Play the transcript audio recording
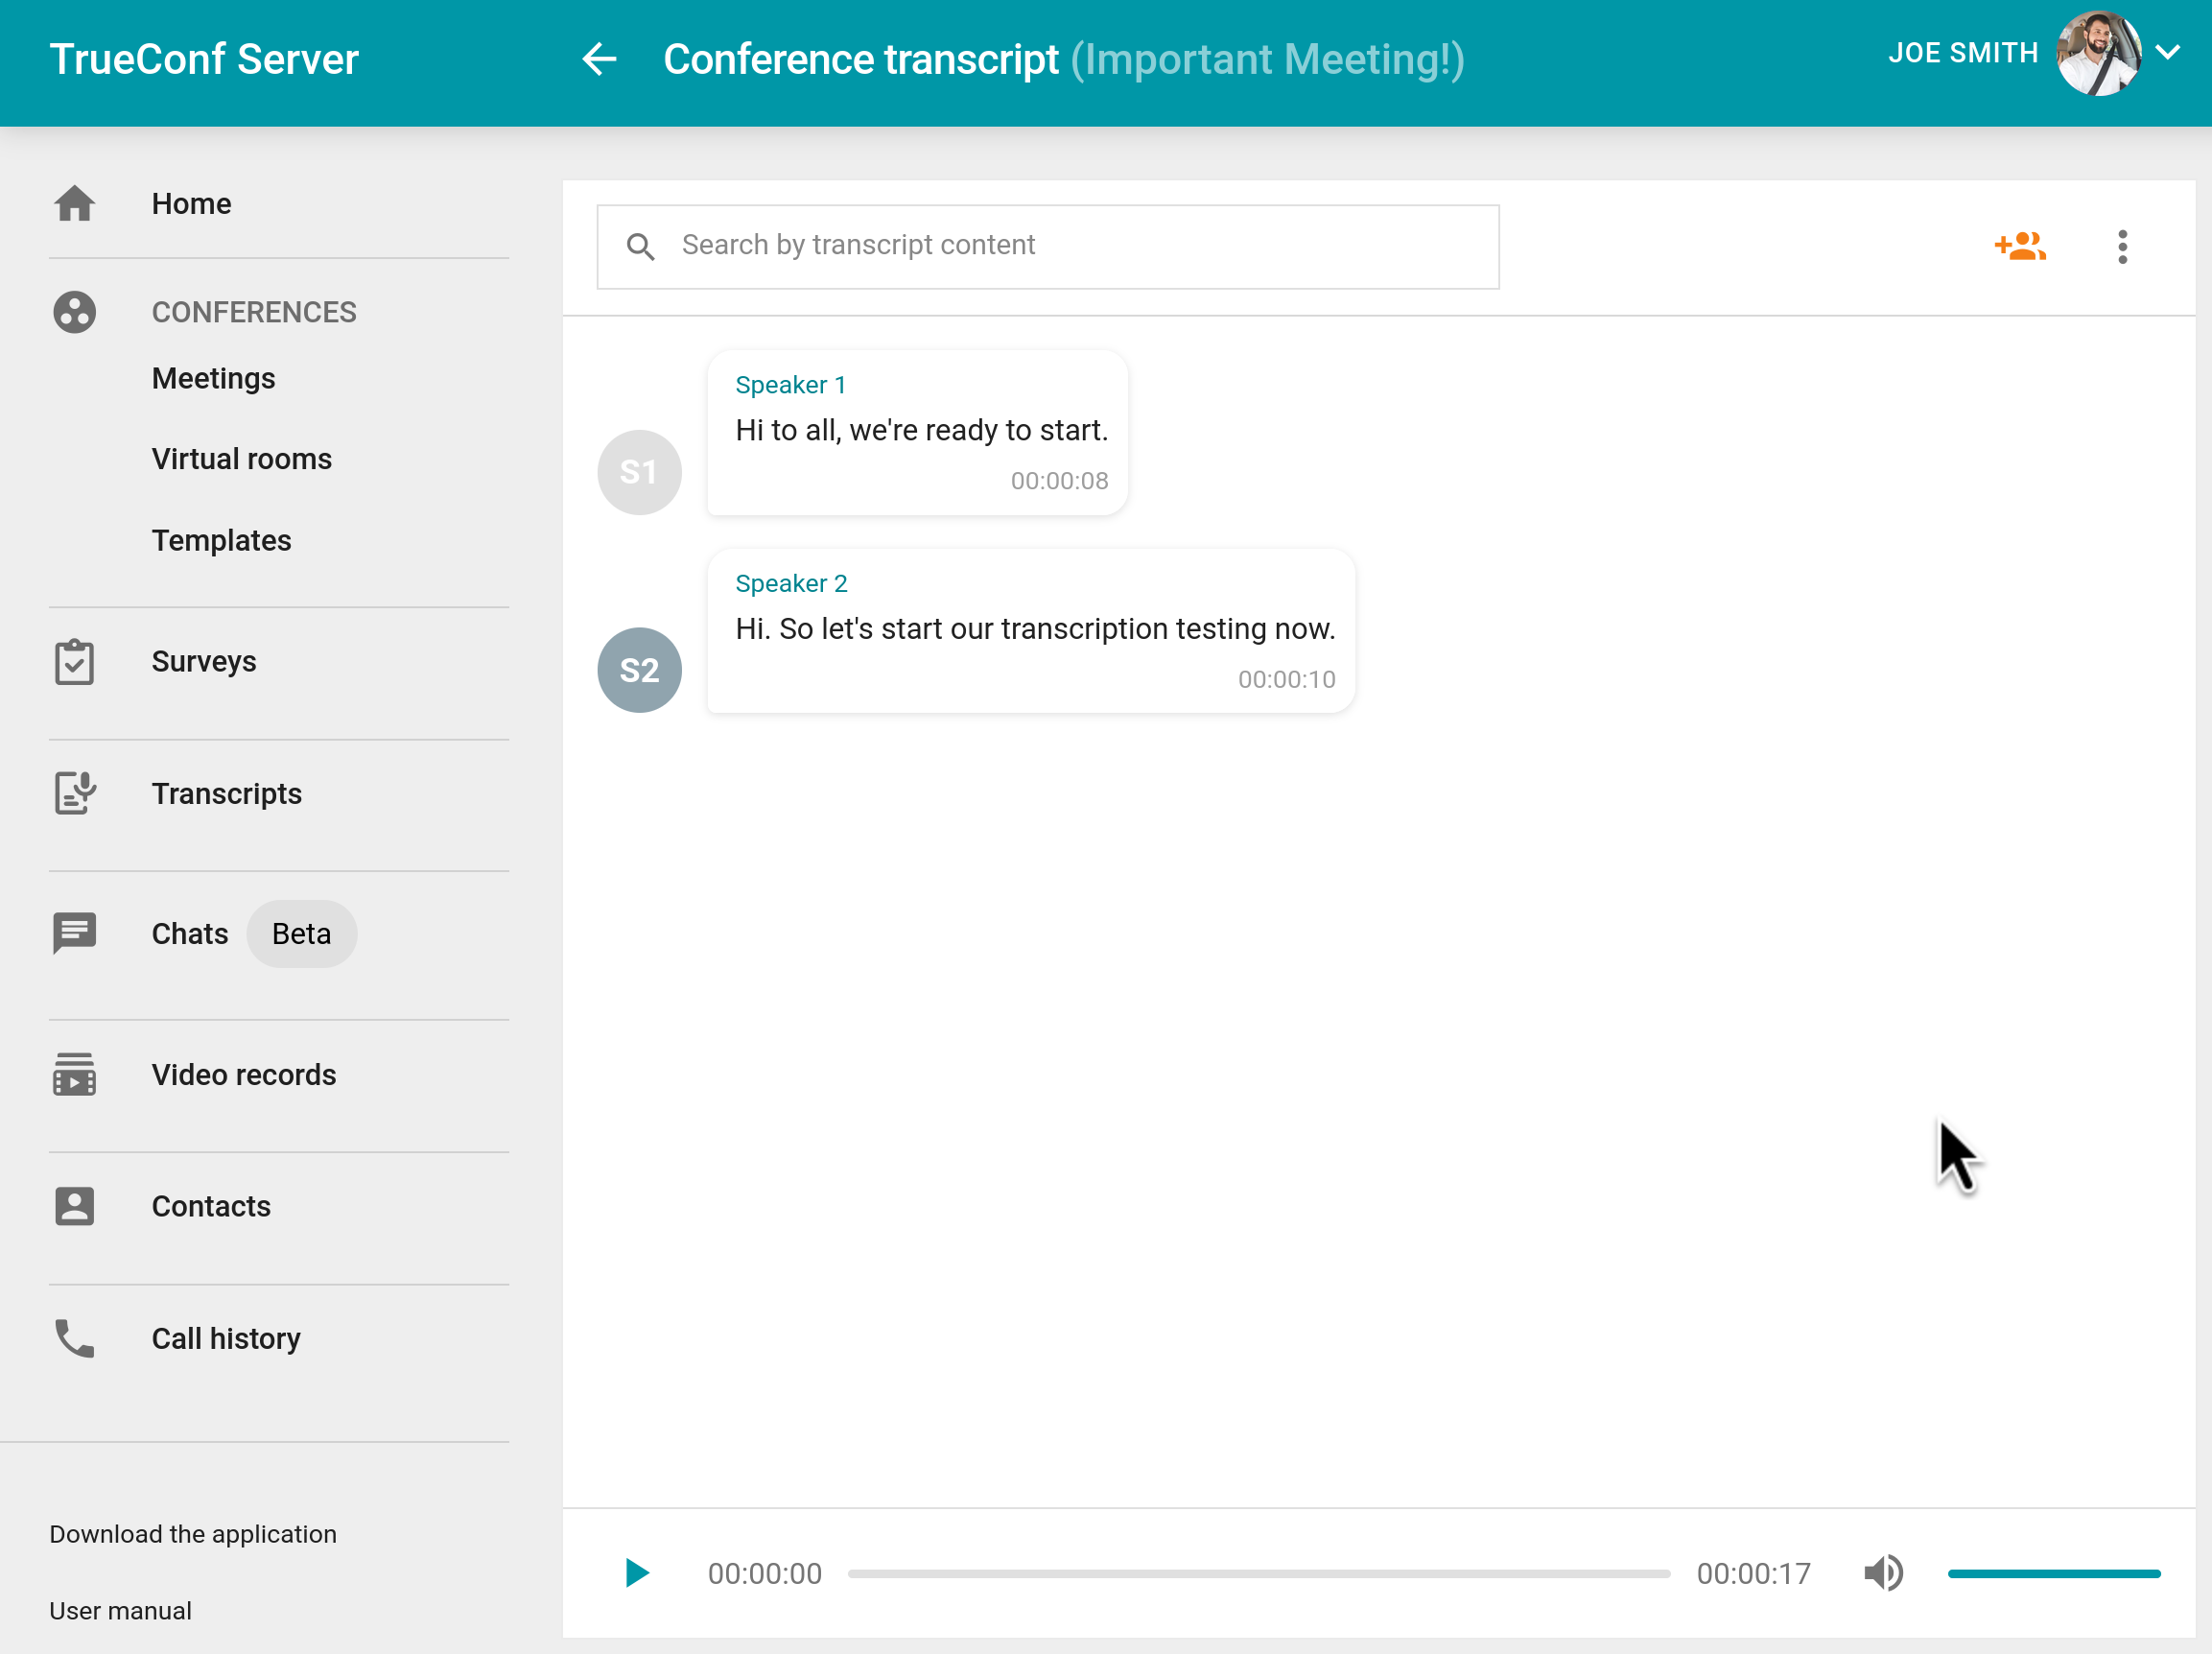This screenshot has height=1654, width=2212. pyautogui.click(x=637, y=1574)
